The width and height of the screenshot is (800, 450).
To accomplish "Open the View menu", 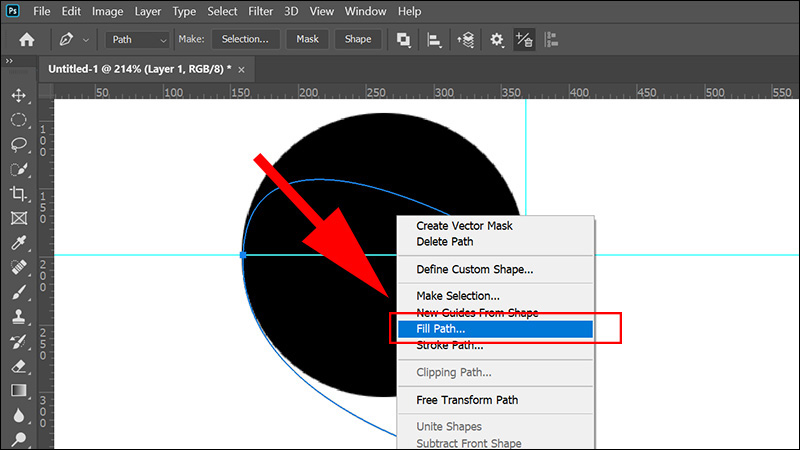I will click(x=322, y=11).
